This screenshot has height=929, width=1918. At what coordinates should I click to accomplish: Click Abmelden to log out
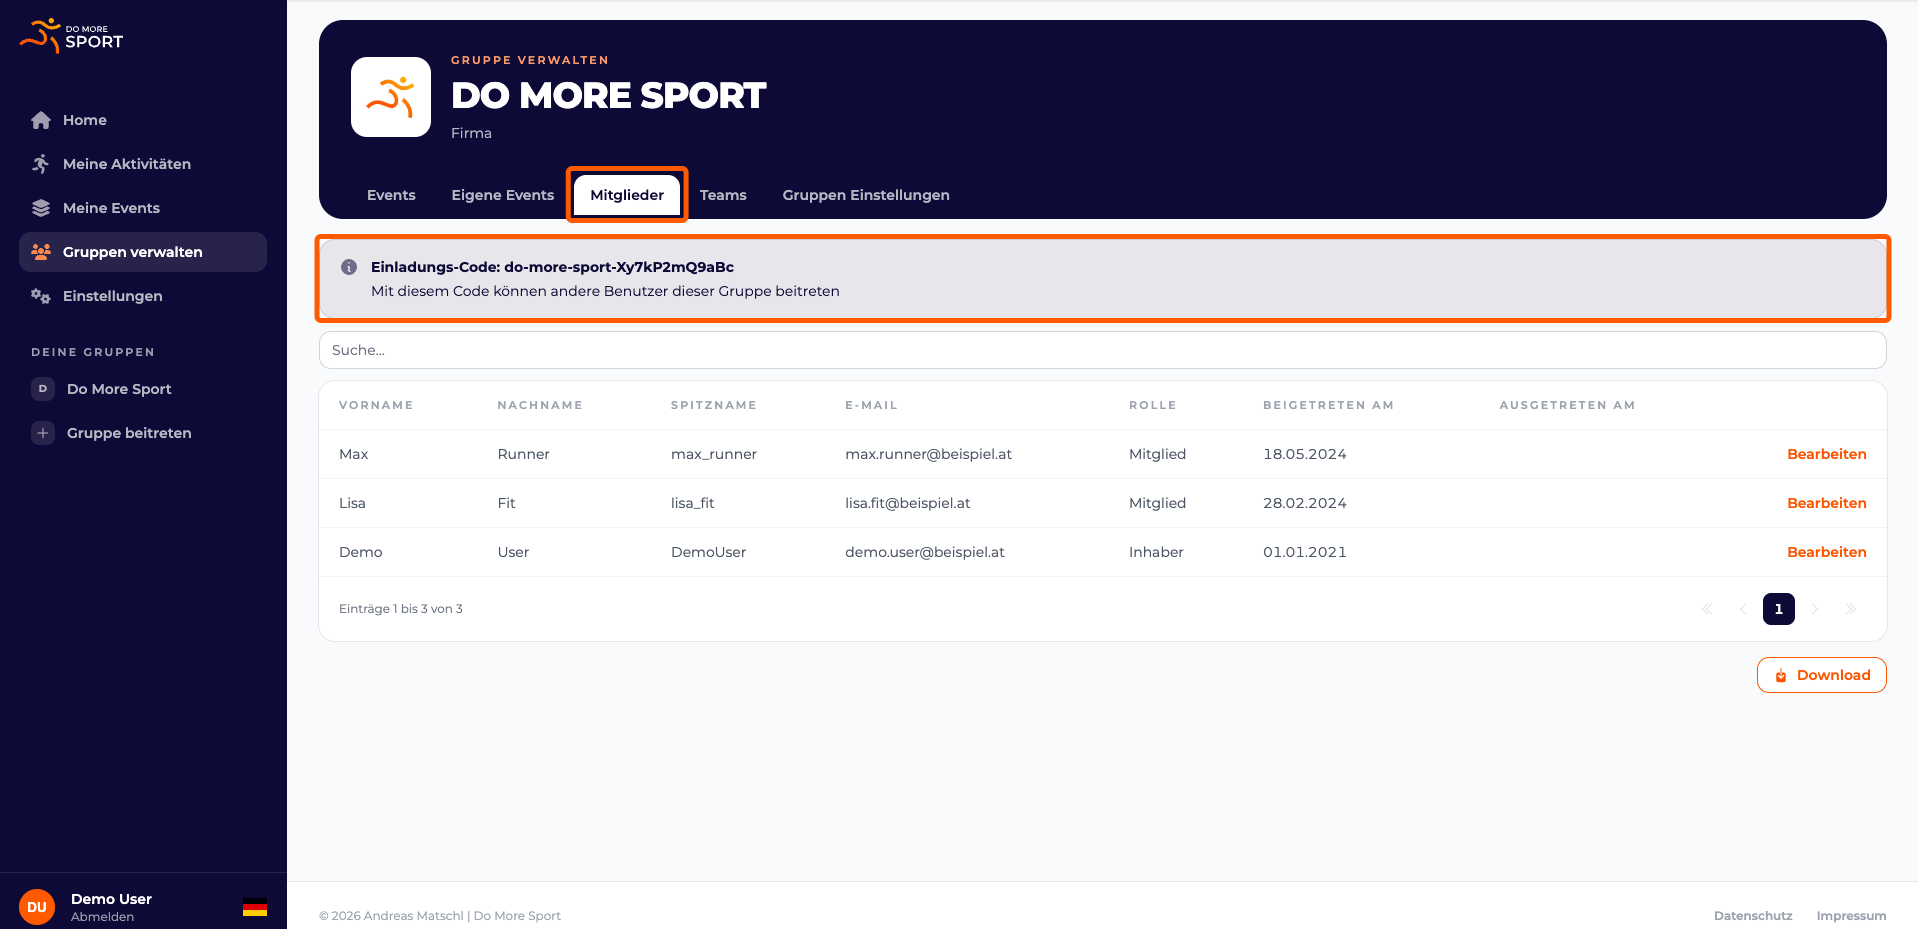[x=102, y=917]
